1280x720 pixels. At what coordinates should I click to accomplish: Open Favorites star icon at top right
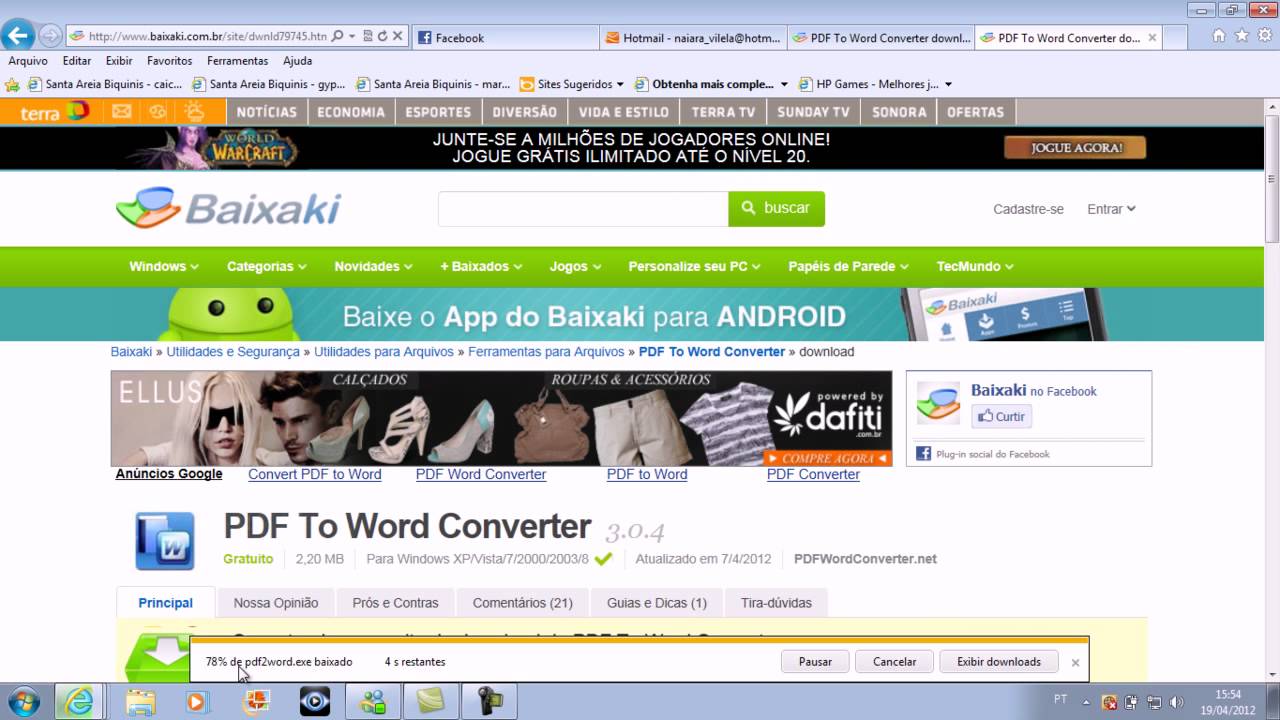coord(1242,36)
